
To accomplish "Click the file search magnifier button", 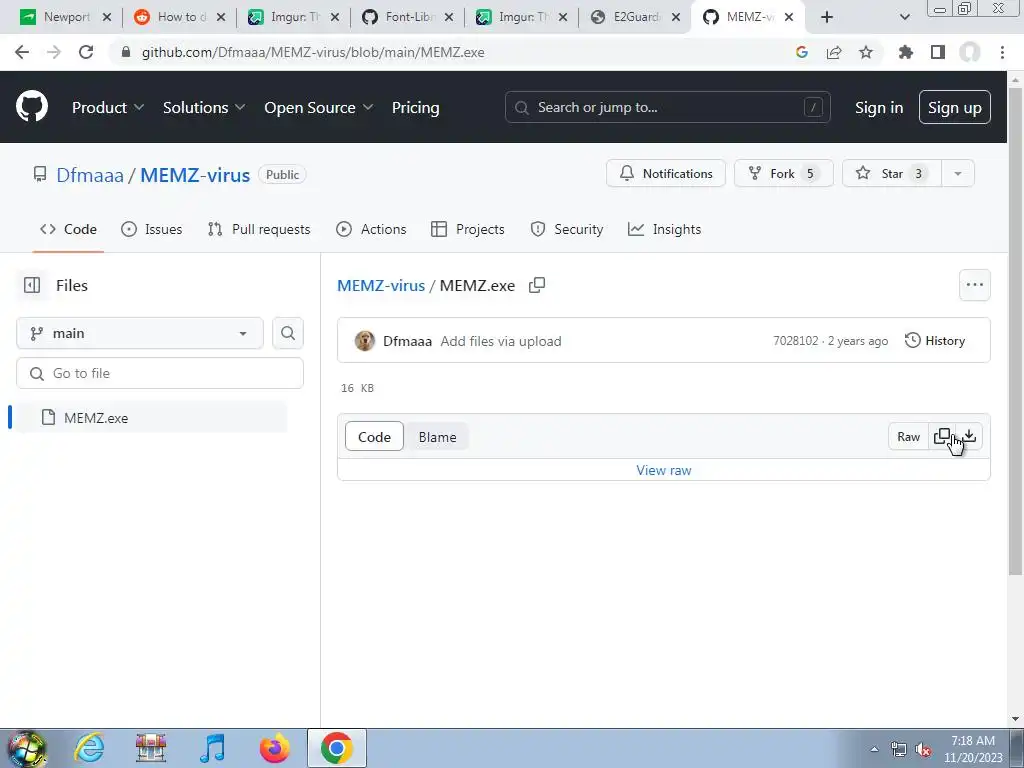I will pyautogui.click(x=288, y=333).
